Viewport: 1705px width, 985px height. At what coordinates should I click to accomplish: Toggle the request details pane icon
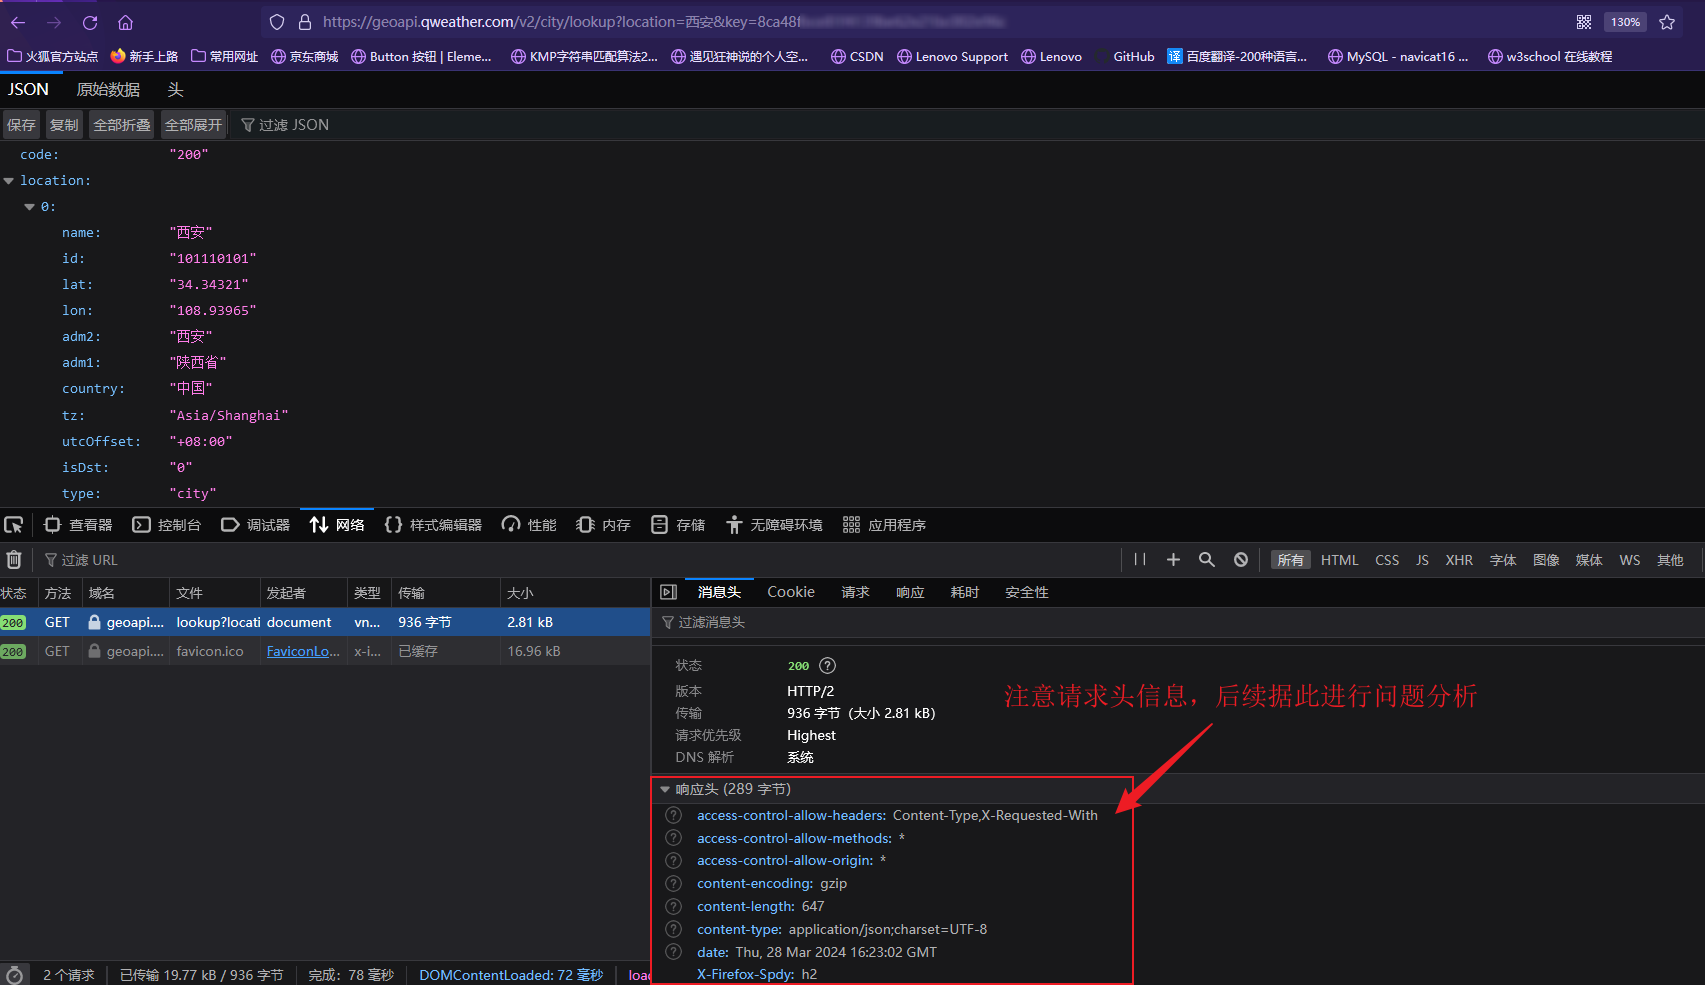tap(669, 592)
